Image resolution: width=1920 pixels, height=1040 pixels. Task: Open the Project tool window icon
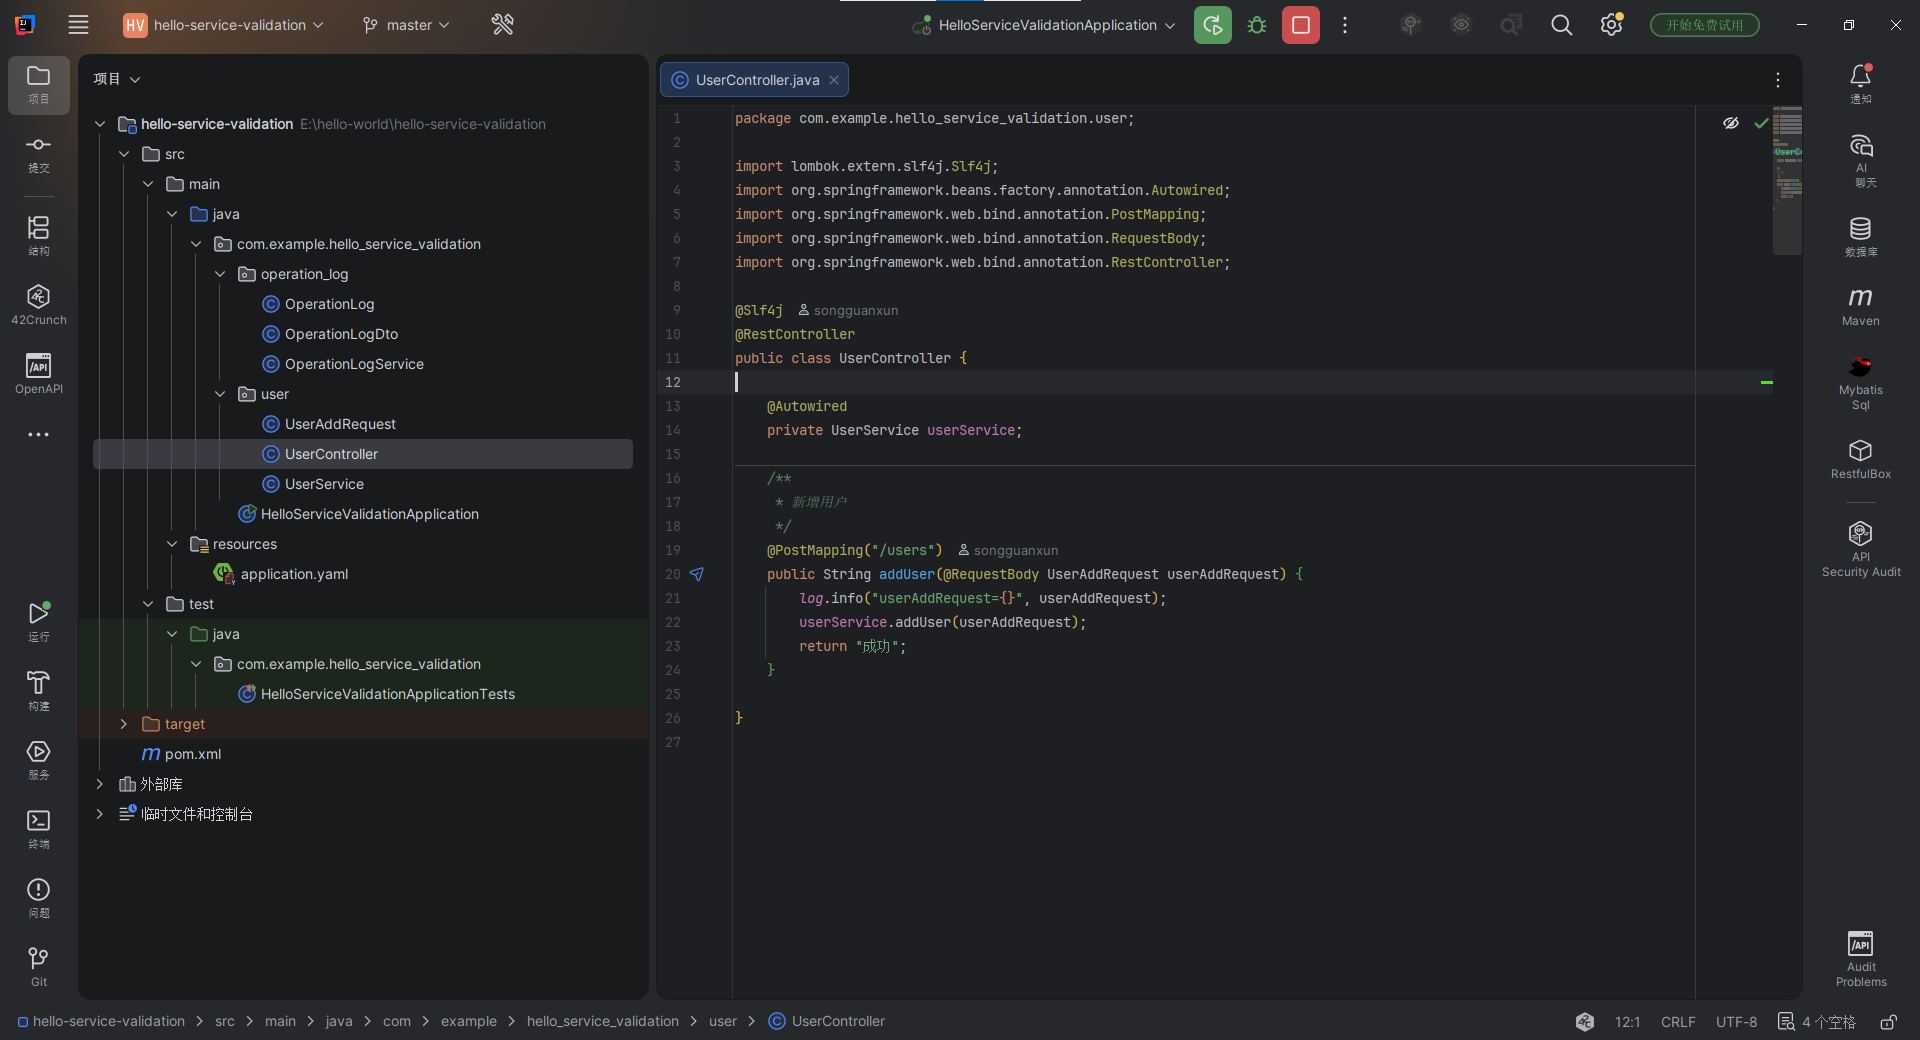tap(39, 84)
